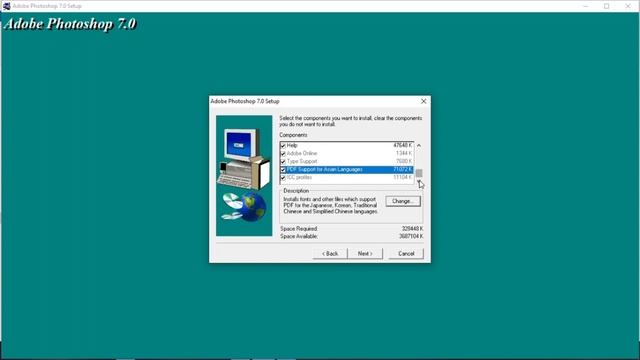The width and height of the screenshot is (640, 360).
Task: Click the Space Available value
Action: click(x=411, y=236)
